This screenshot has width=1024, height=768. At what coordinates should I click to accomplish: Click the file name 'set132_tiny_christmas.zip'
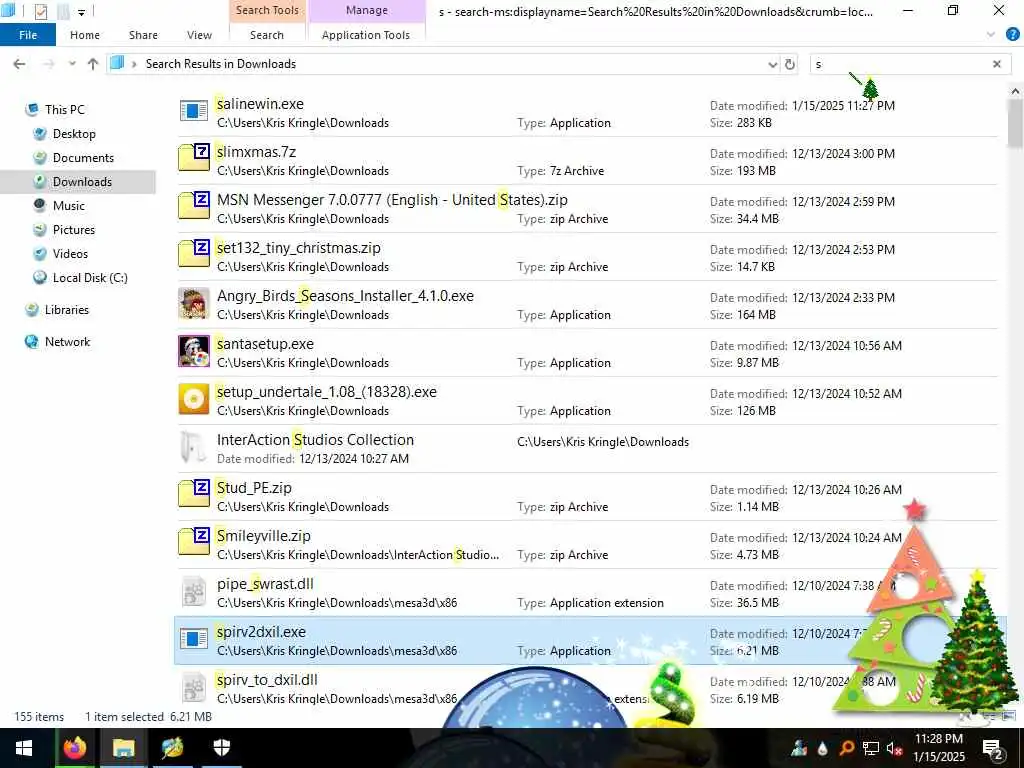[x=298, y=248]
